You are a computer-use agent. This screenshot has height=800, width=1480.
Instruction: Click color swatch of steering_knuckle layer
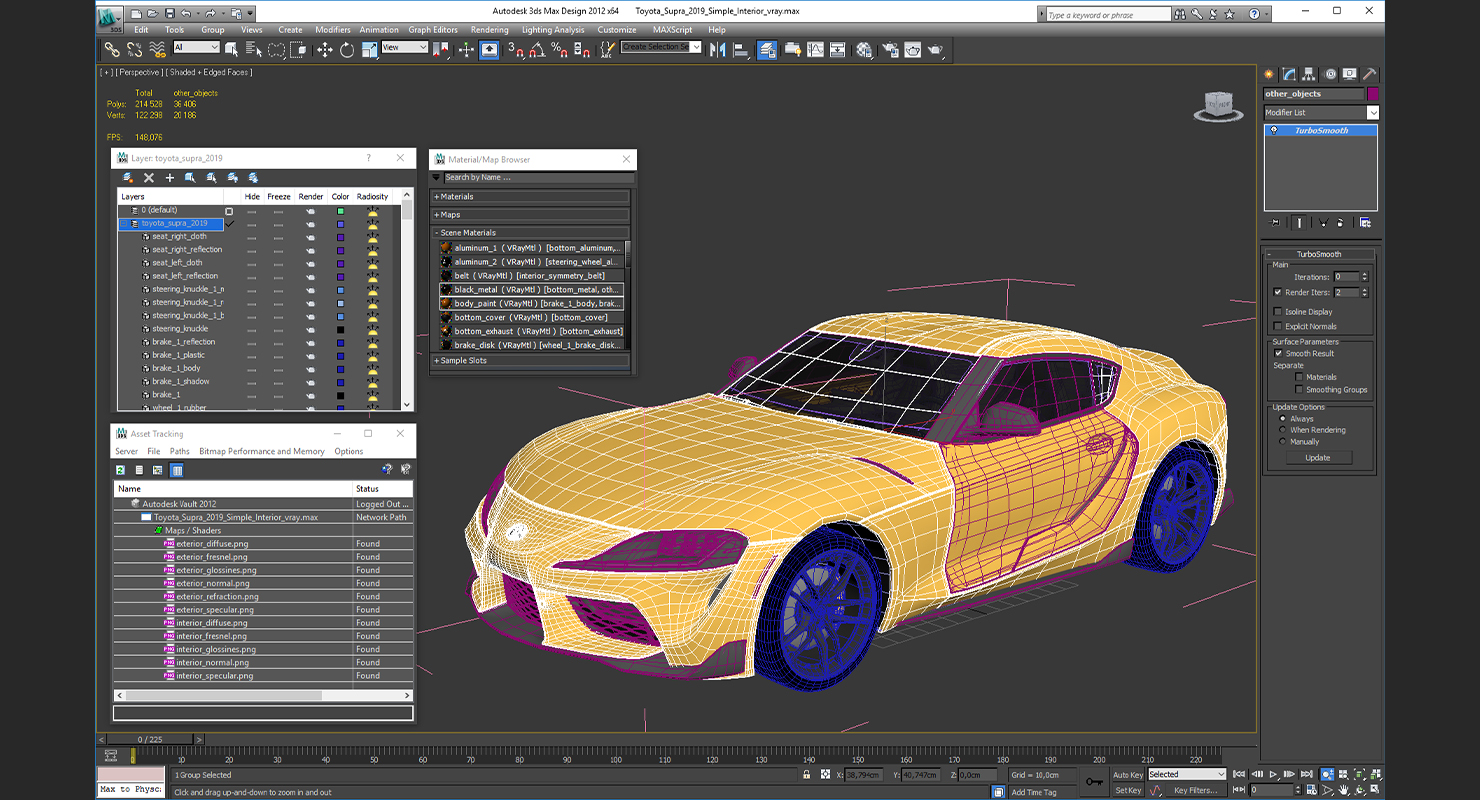coord(340,329)
